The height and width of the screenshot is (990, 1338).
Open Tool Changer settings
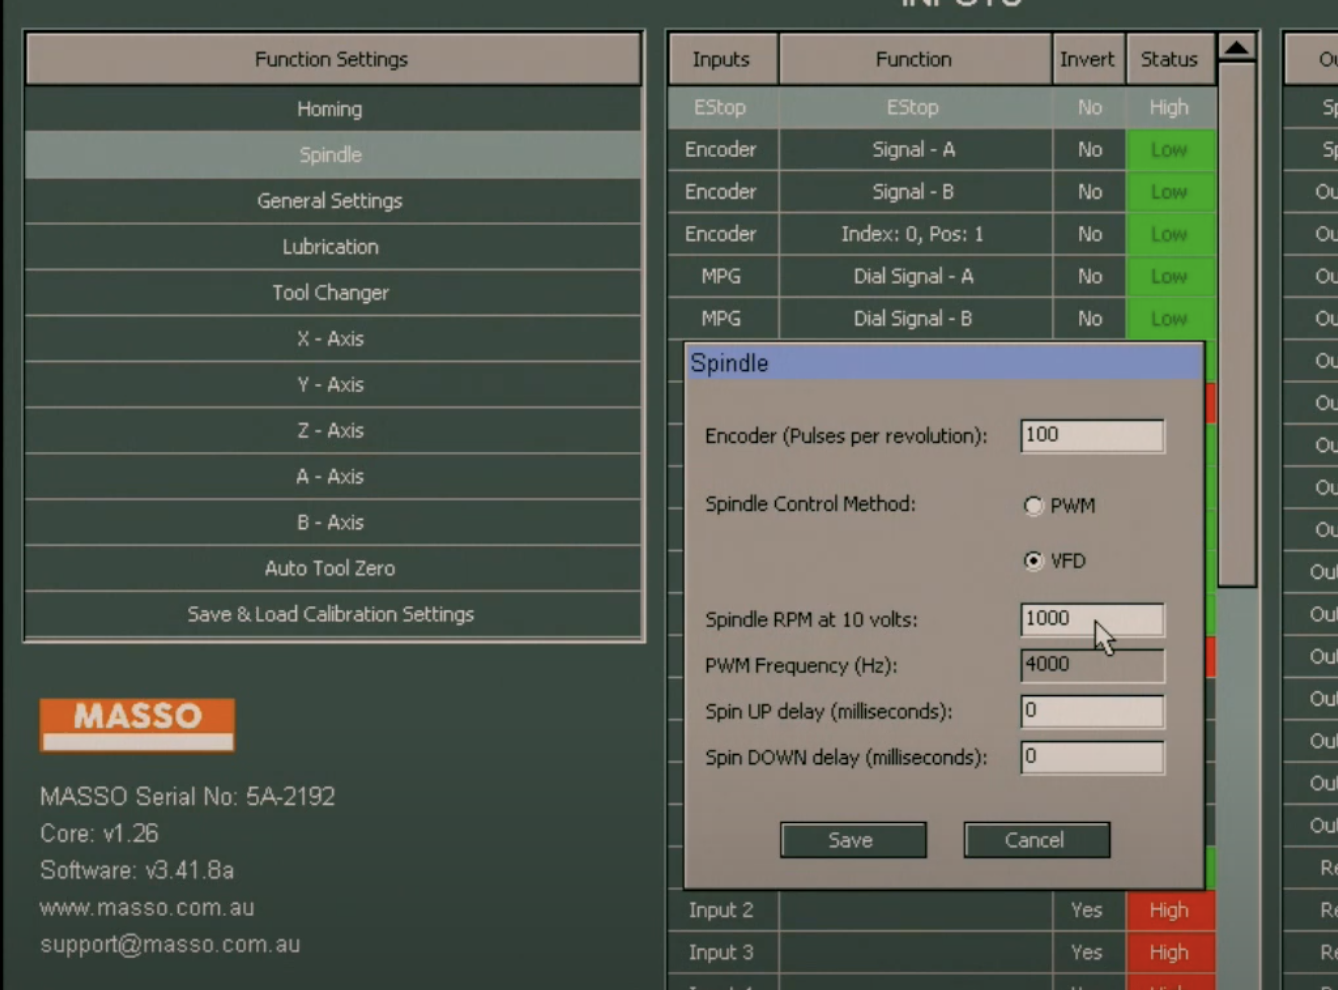(330, 293)
